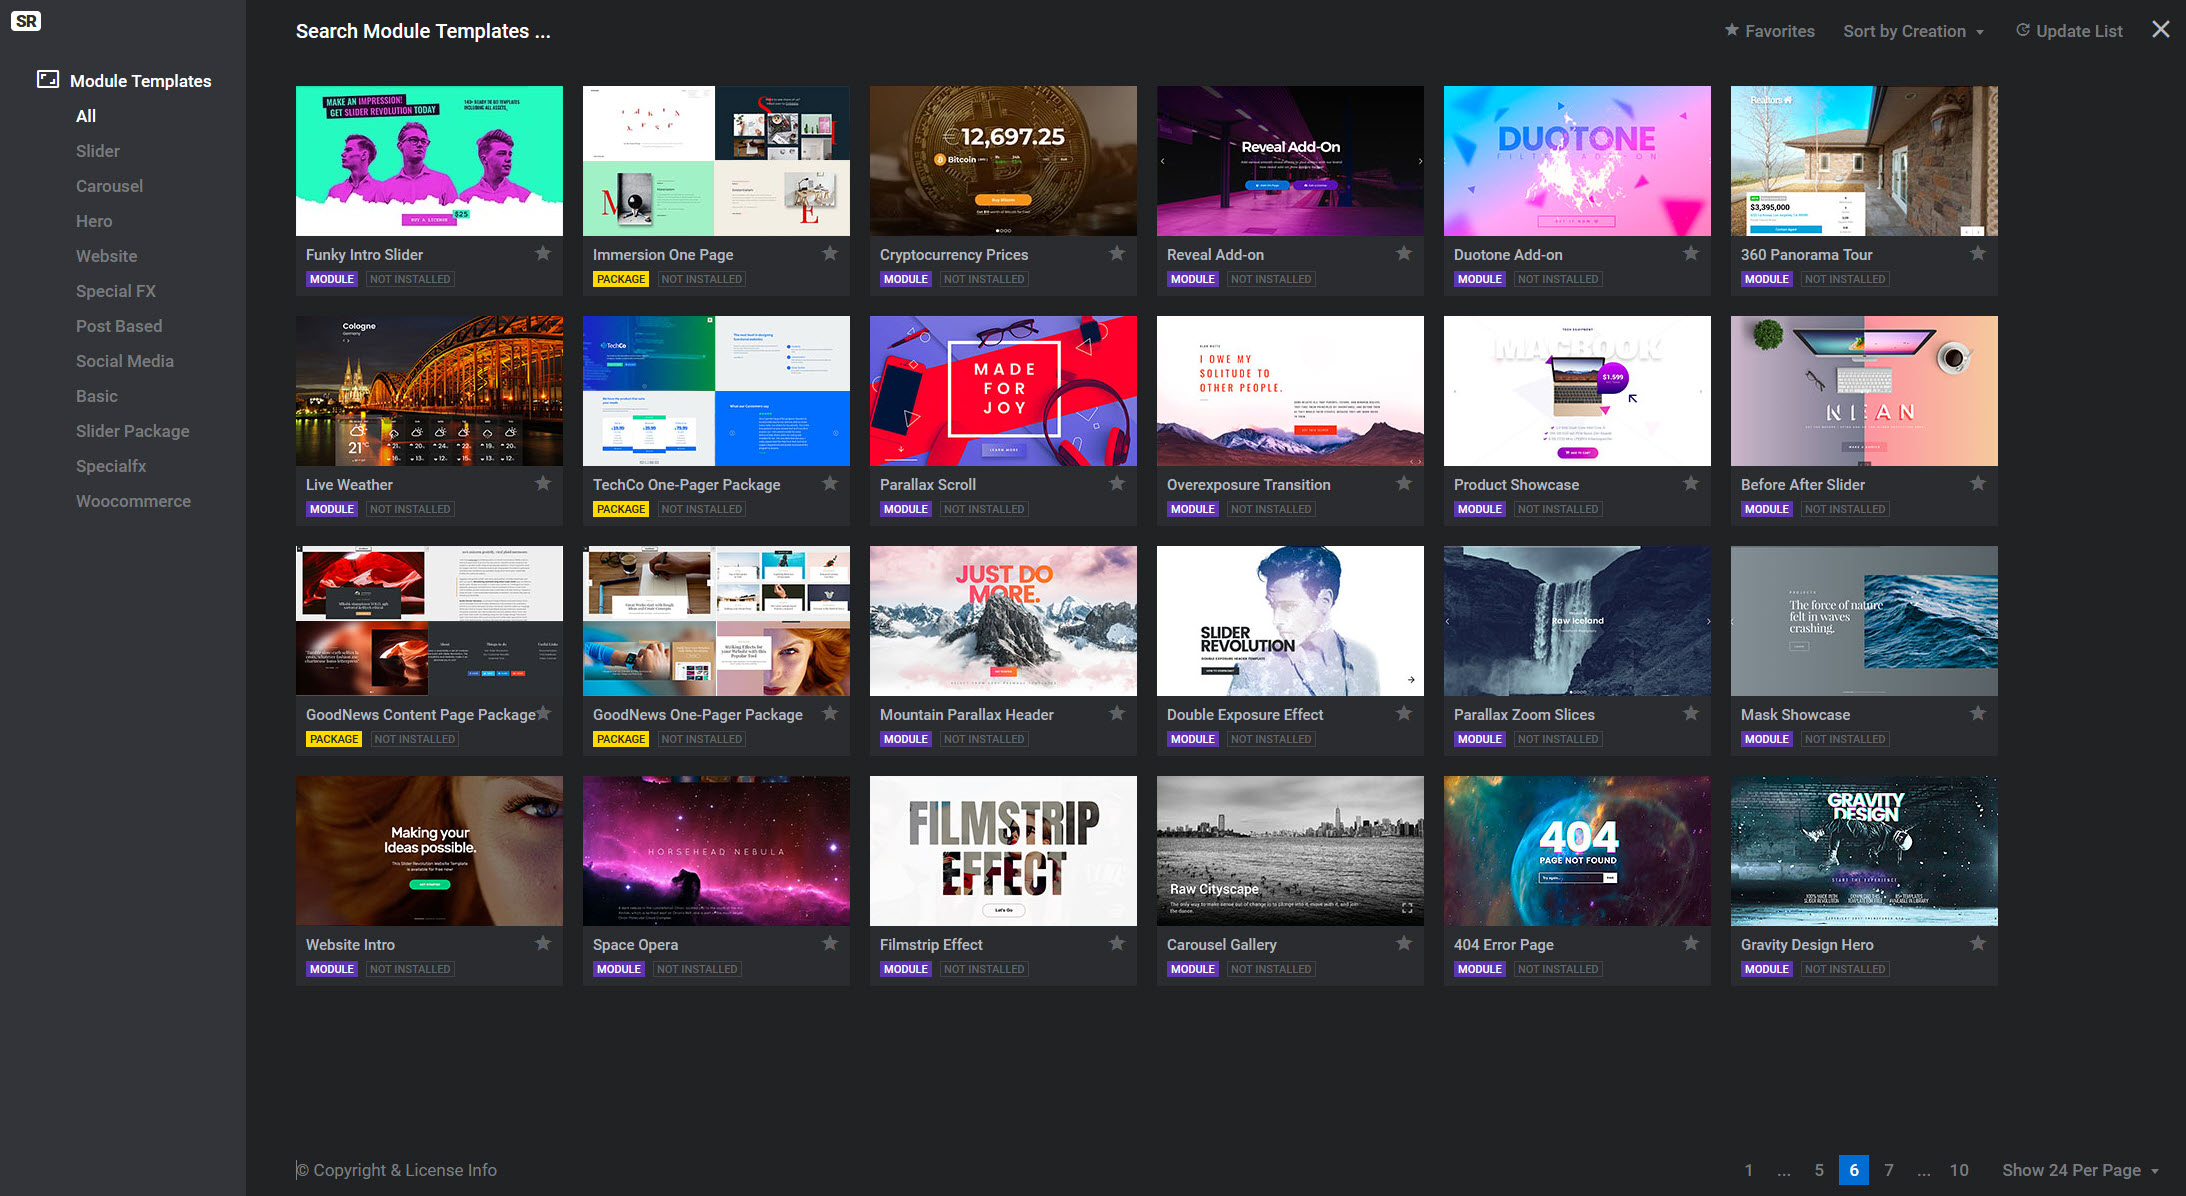Click the SR Slider Revolution logo icon
2186x1196 pixels.
click(x=26, y=21)
